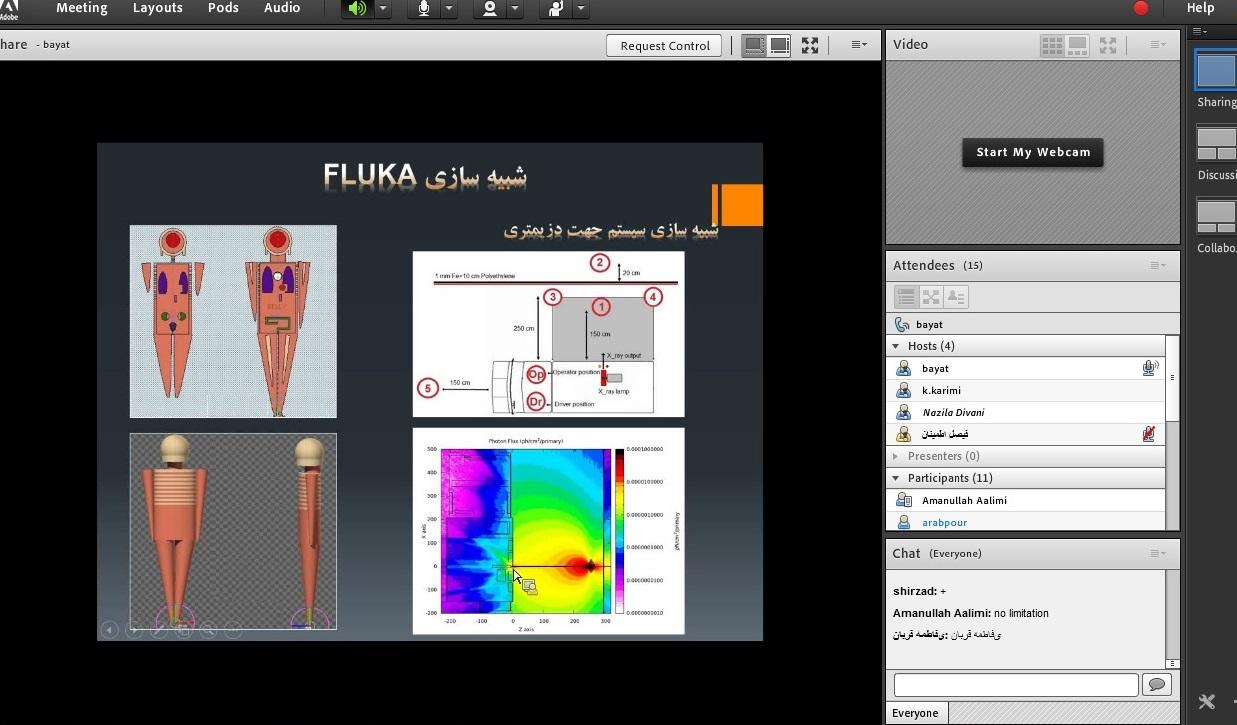Open the webcam options dropdown arrow
The height and width of the screenshot is (725, 1237).
[x=515, y=9]
